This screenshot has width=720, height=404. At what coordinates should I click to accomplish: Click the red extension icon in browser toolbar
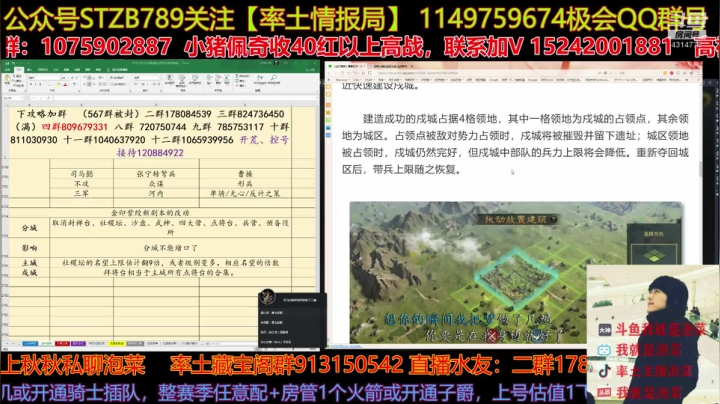[671, 73]
